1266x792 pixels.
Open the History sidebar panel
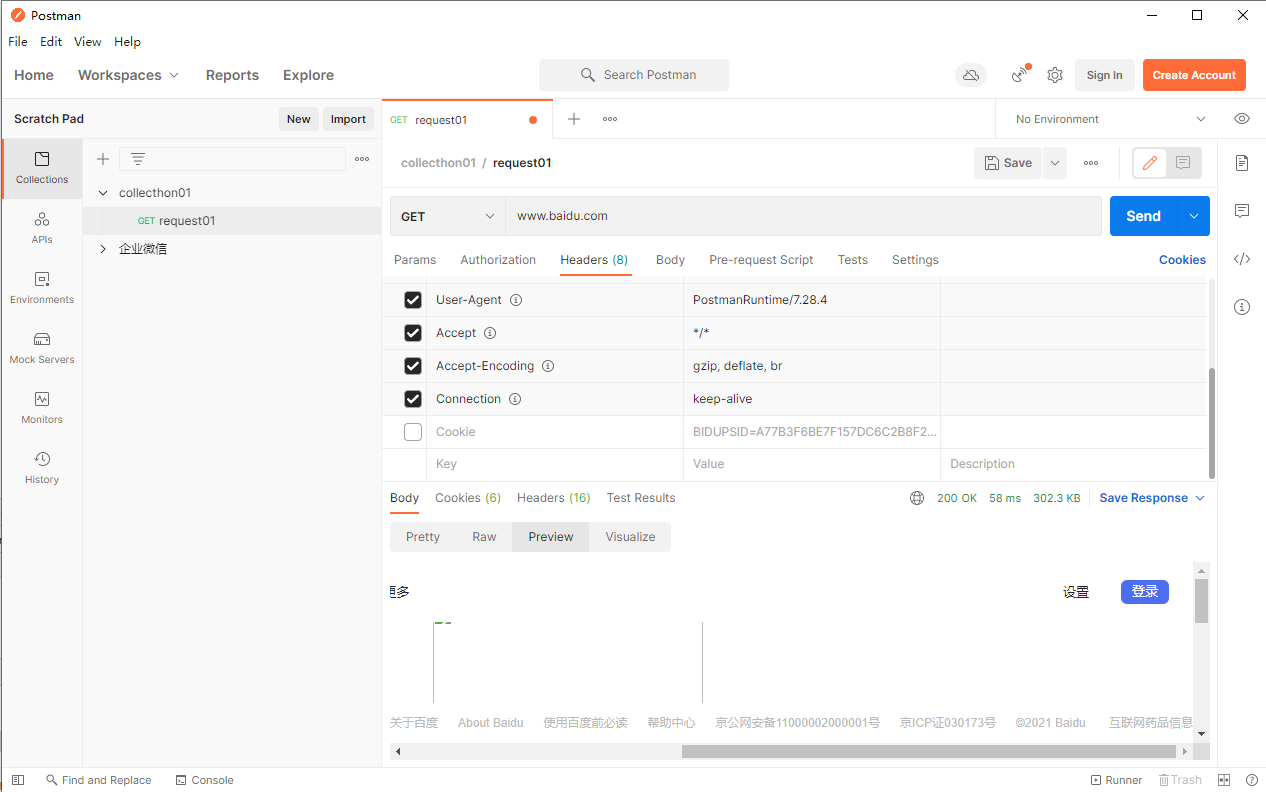pos(42,468)
